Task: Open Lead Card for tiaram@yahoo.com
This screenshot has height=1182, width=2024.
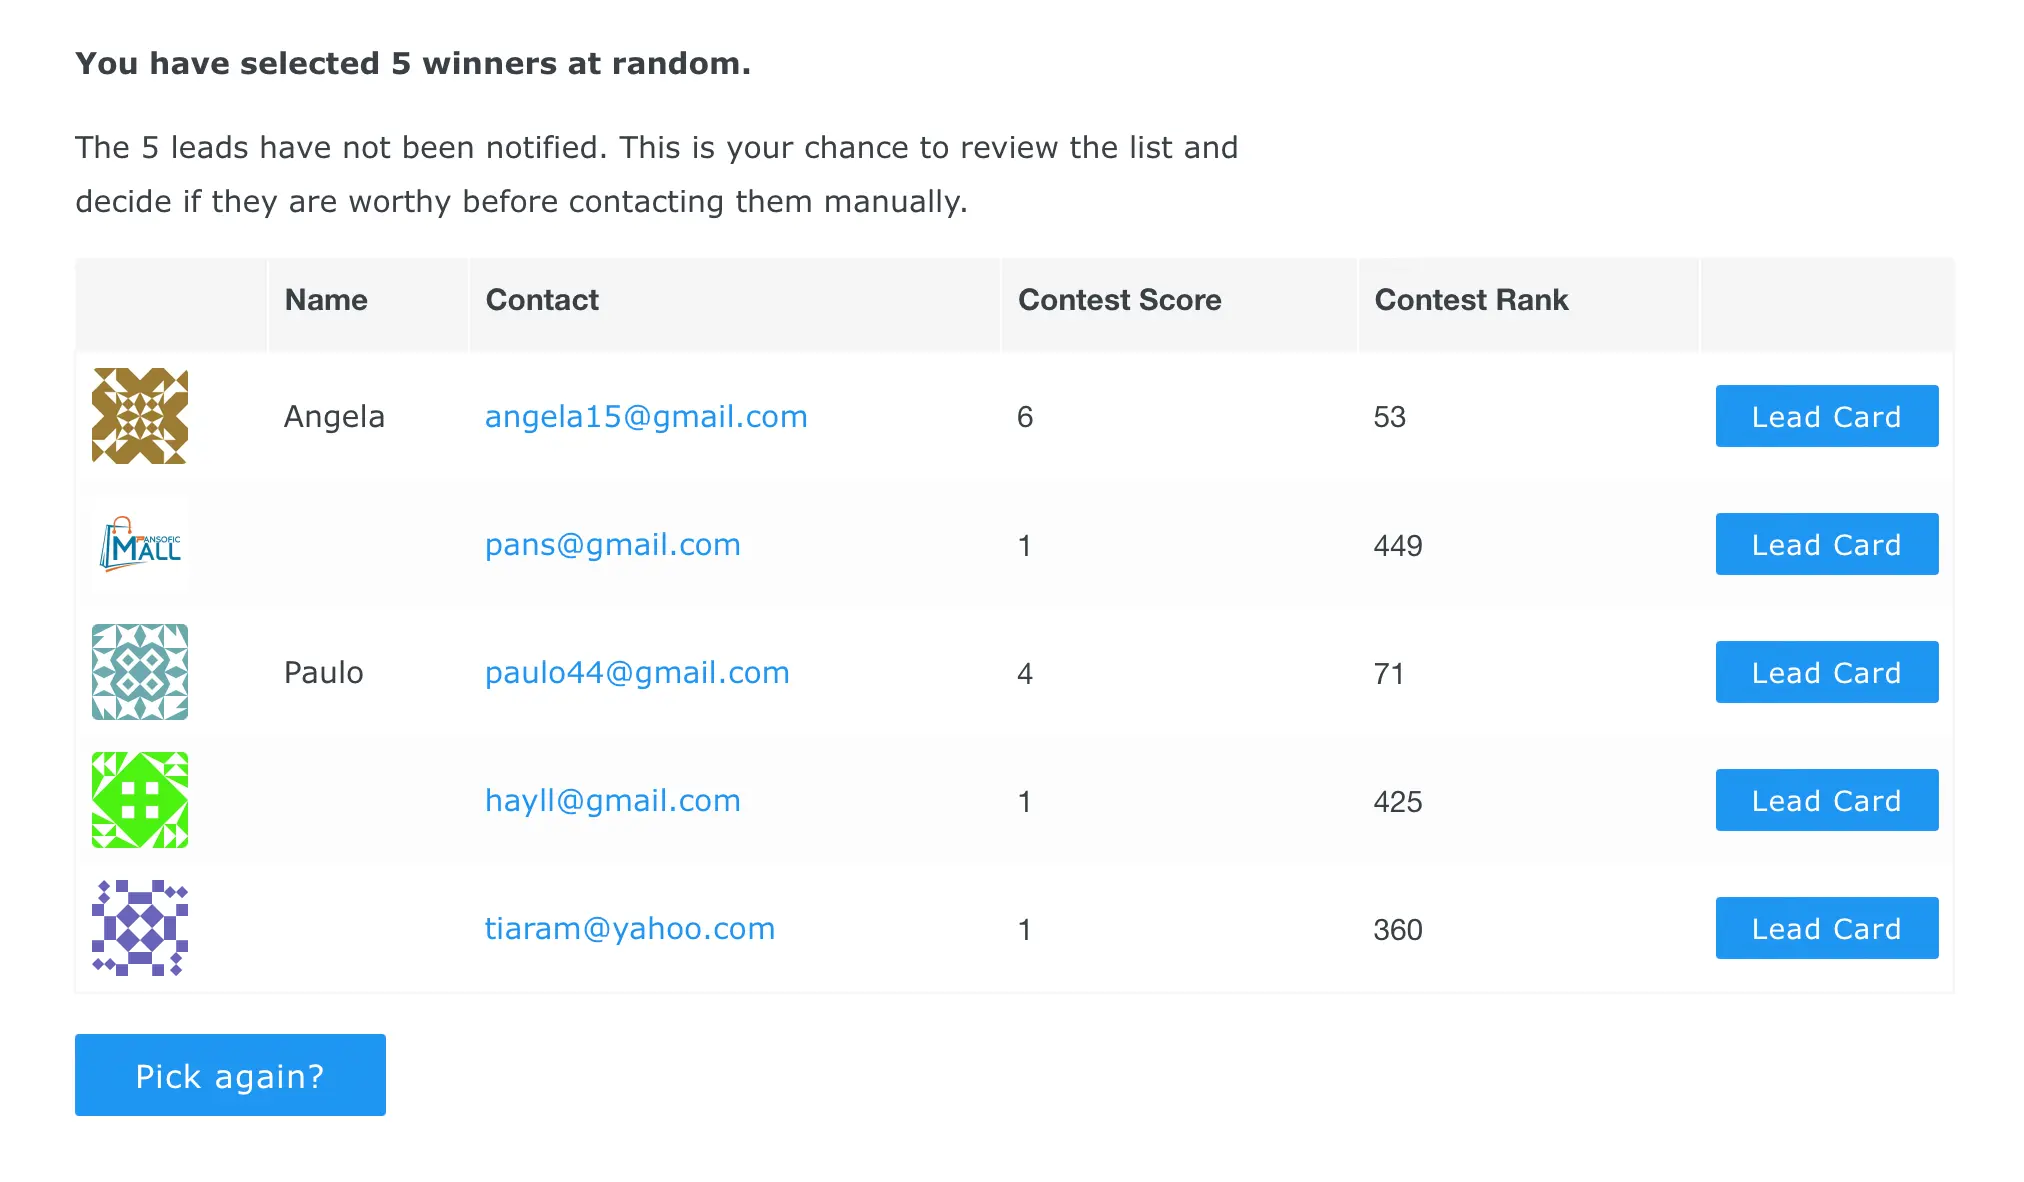Action: pyautogui.click(x=1826, y=929)
